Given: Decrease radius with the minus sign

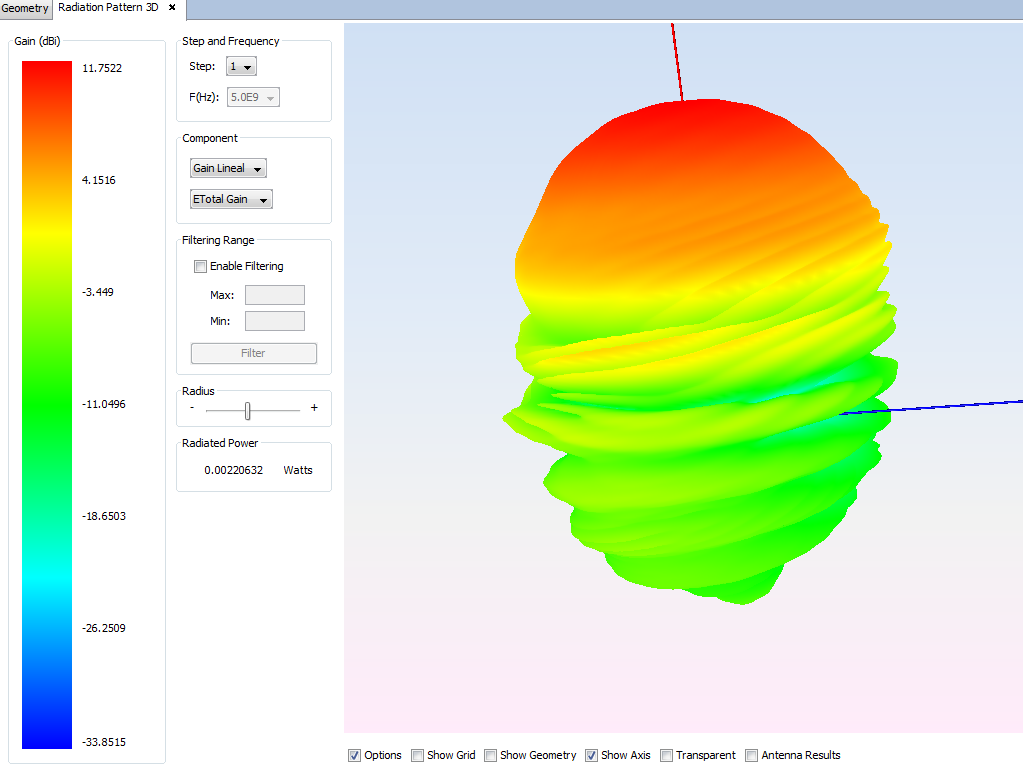Looking at the screenshot, I should [192, 408].
